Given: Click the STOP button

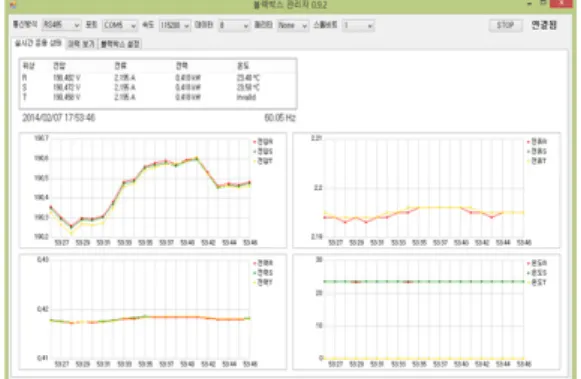Looking at the screenshot, I should (x=505, y=25).
